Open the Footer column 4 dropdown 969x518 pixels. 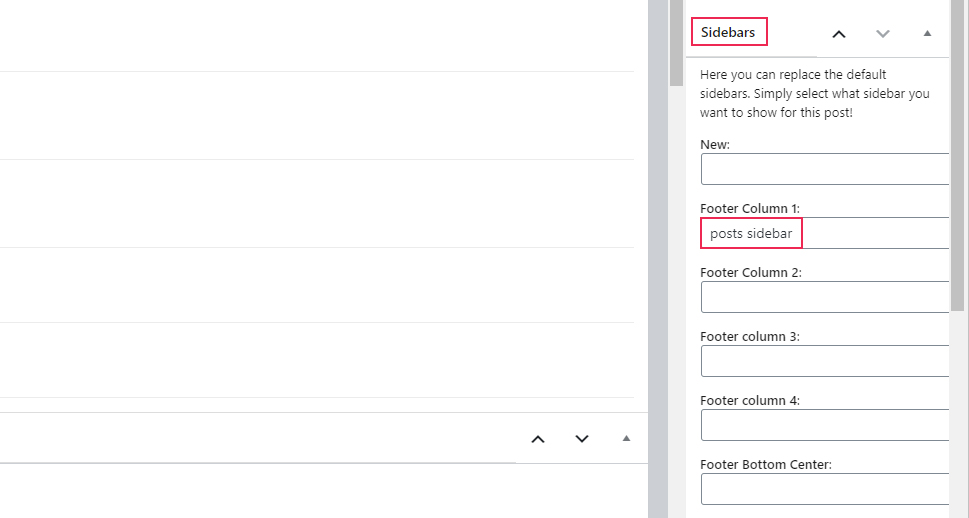[x=825, y=425]
